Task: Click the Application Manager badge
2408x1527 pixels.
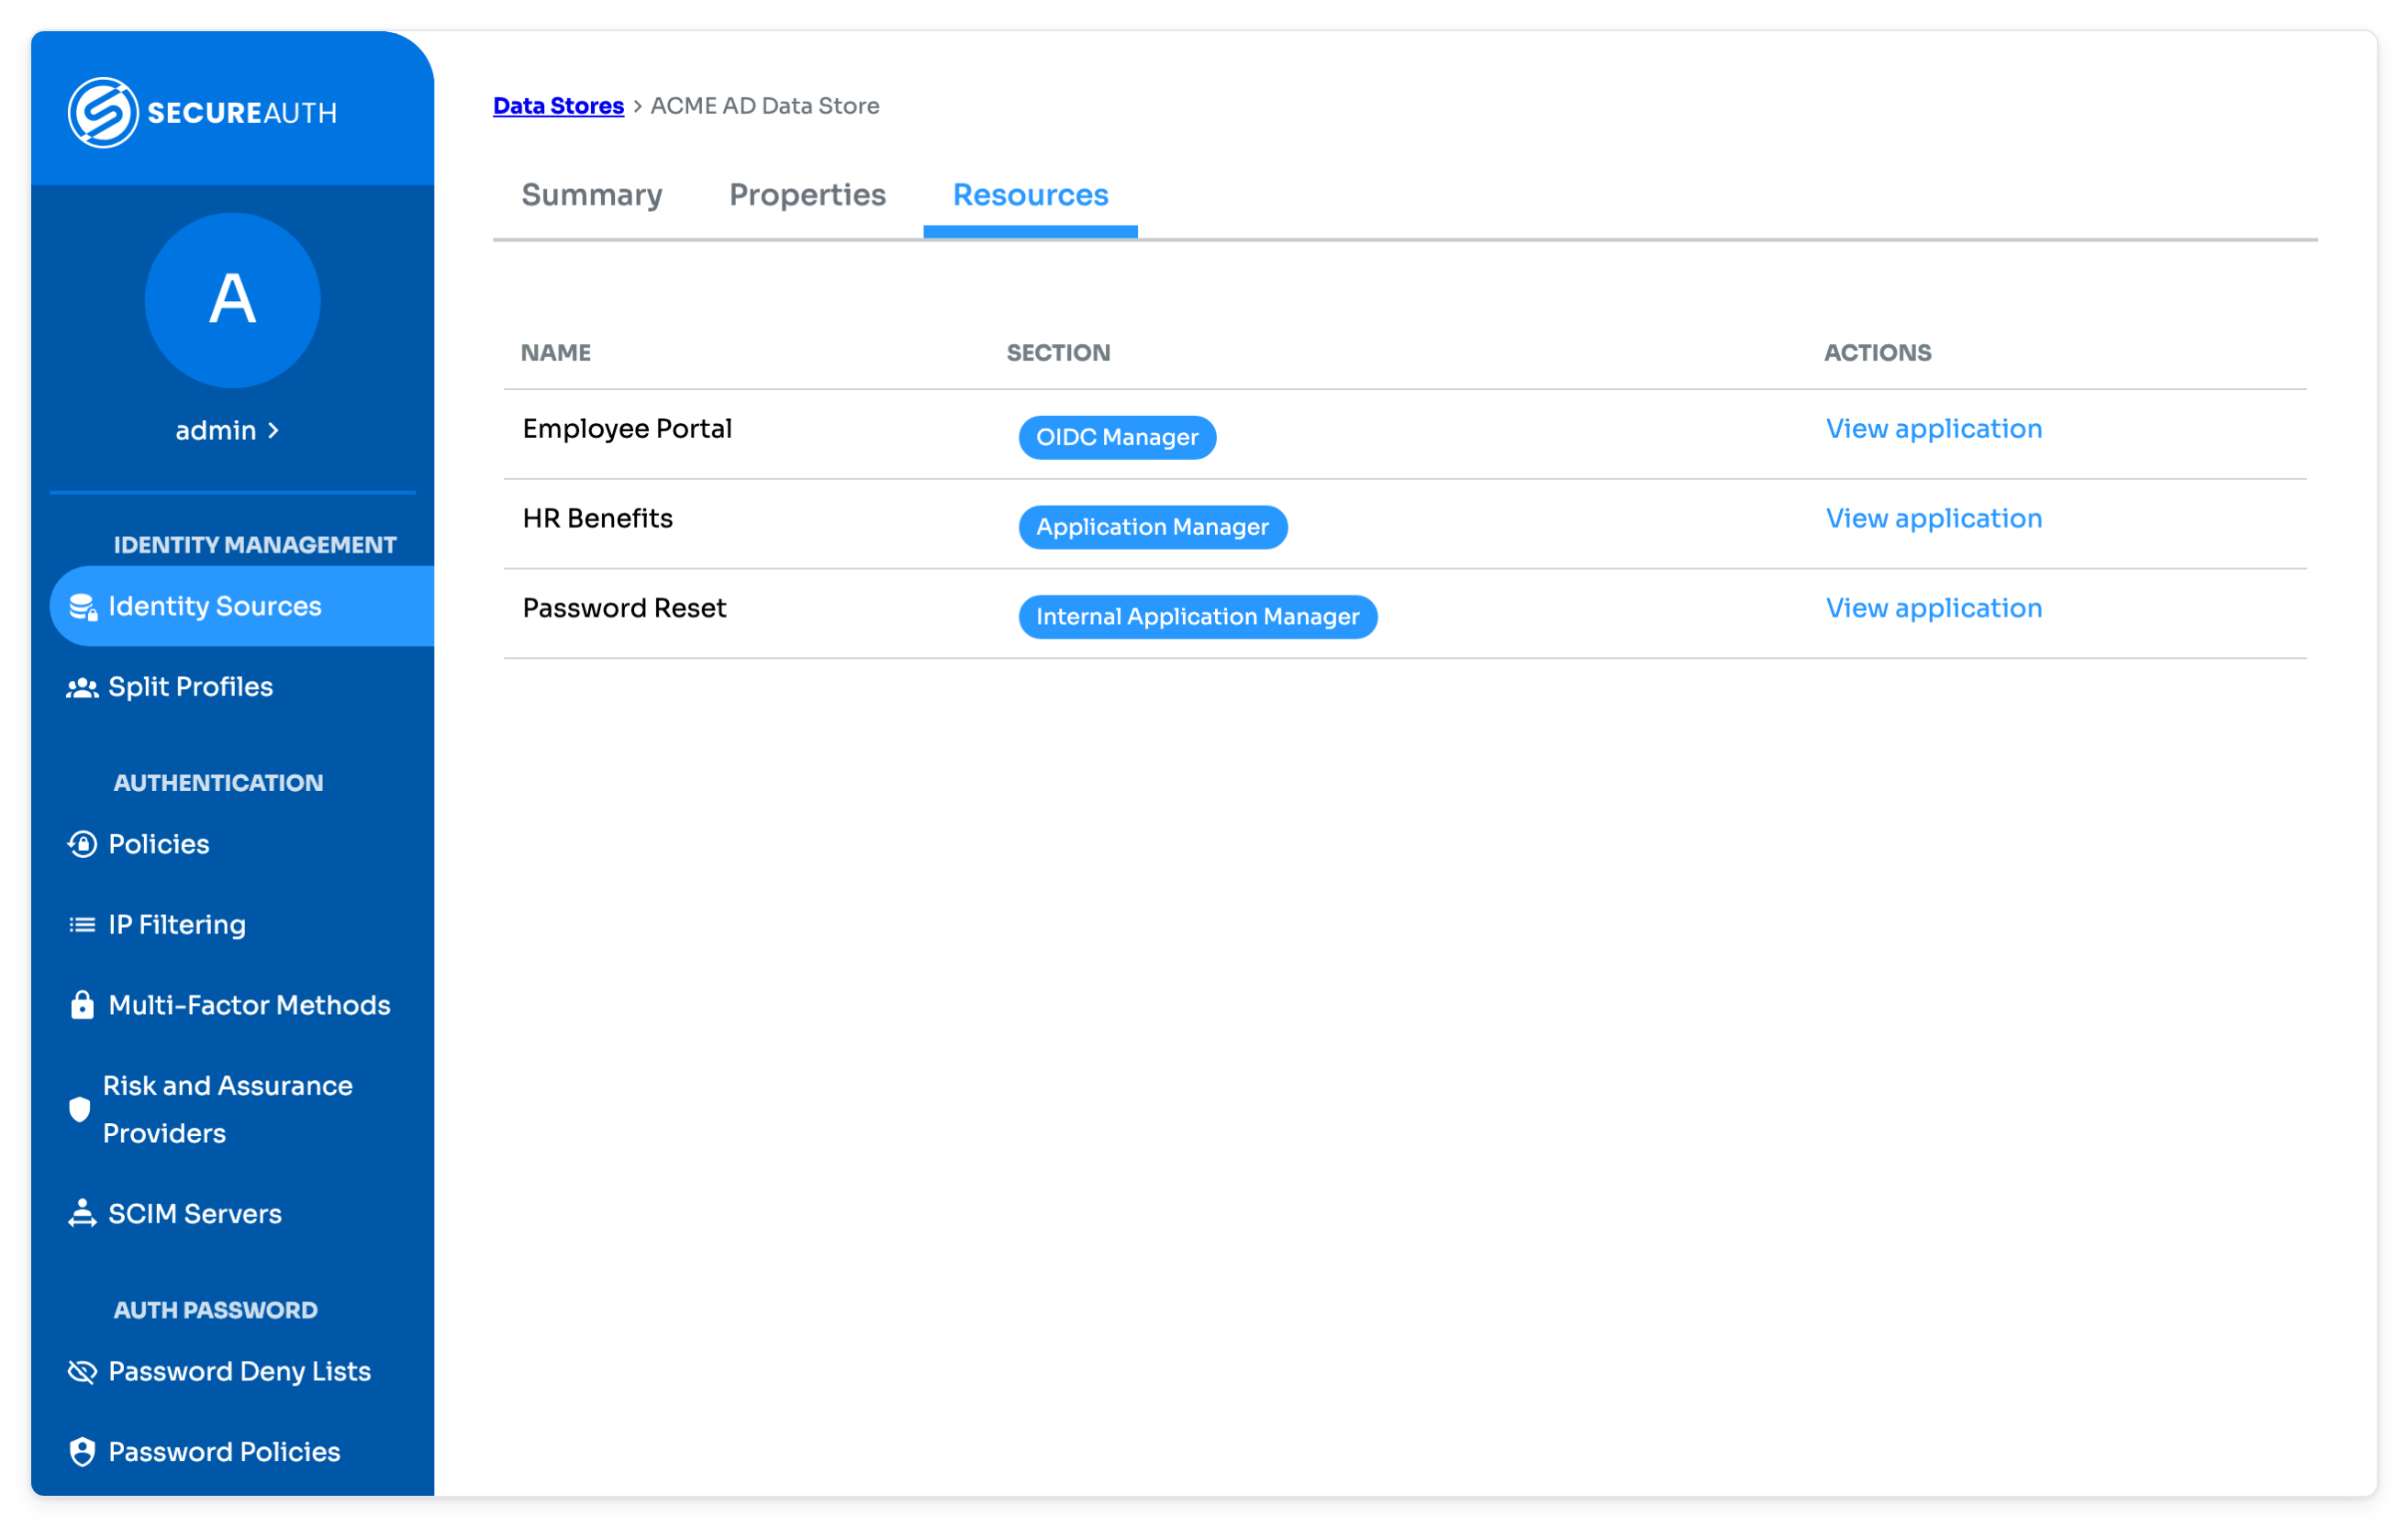Action: pos(1152,527)
